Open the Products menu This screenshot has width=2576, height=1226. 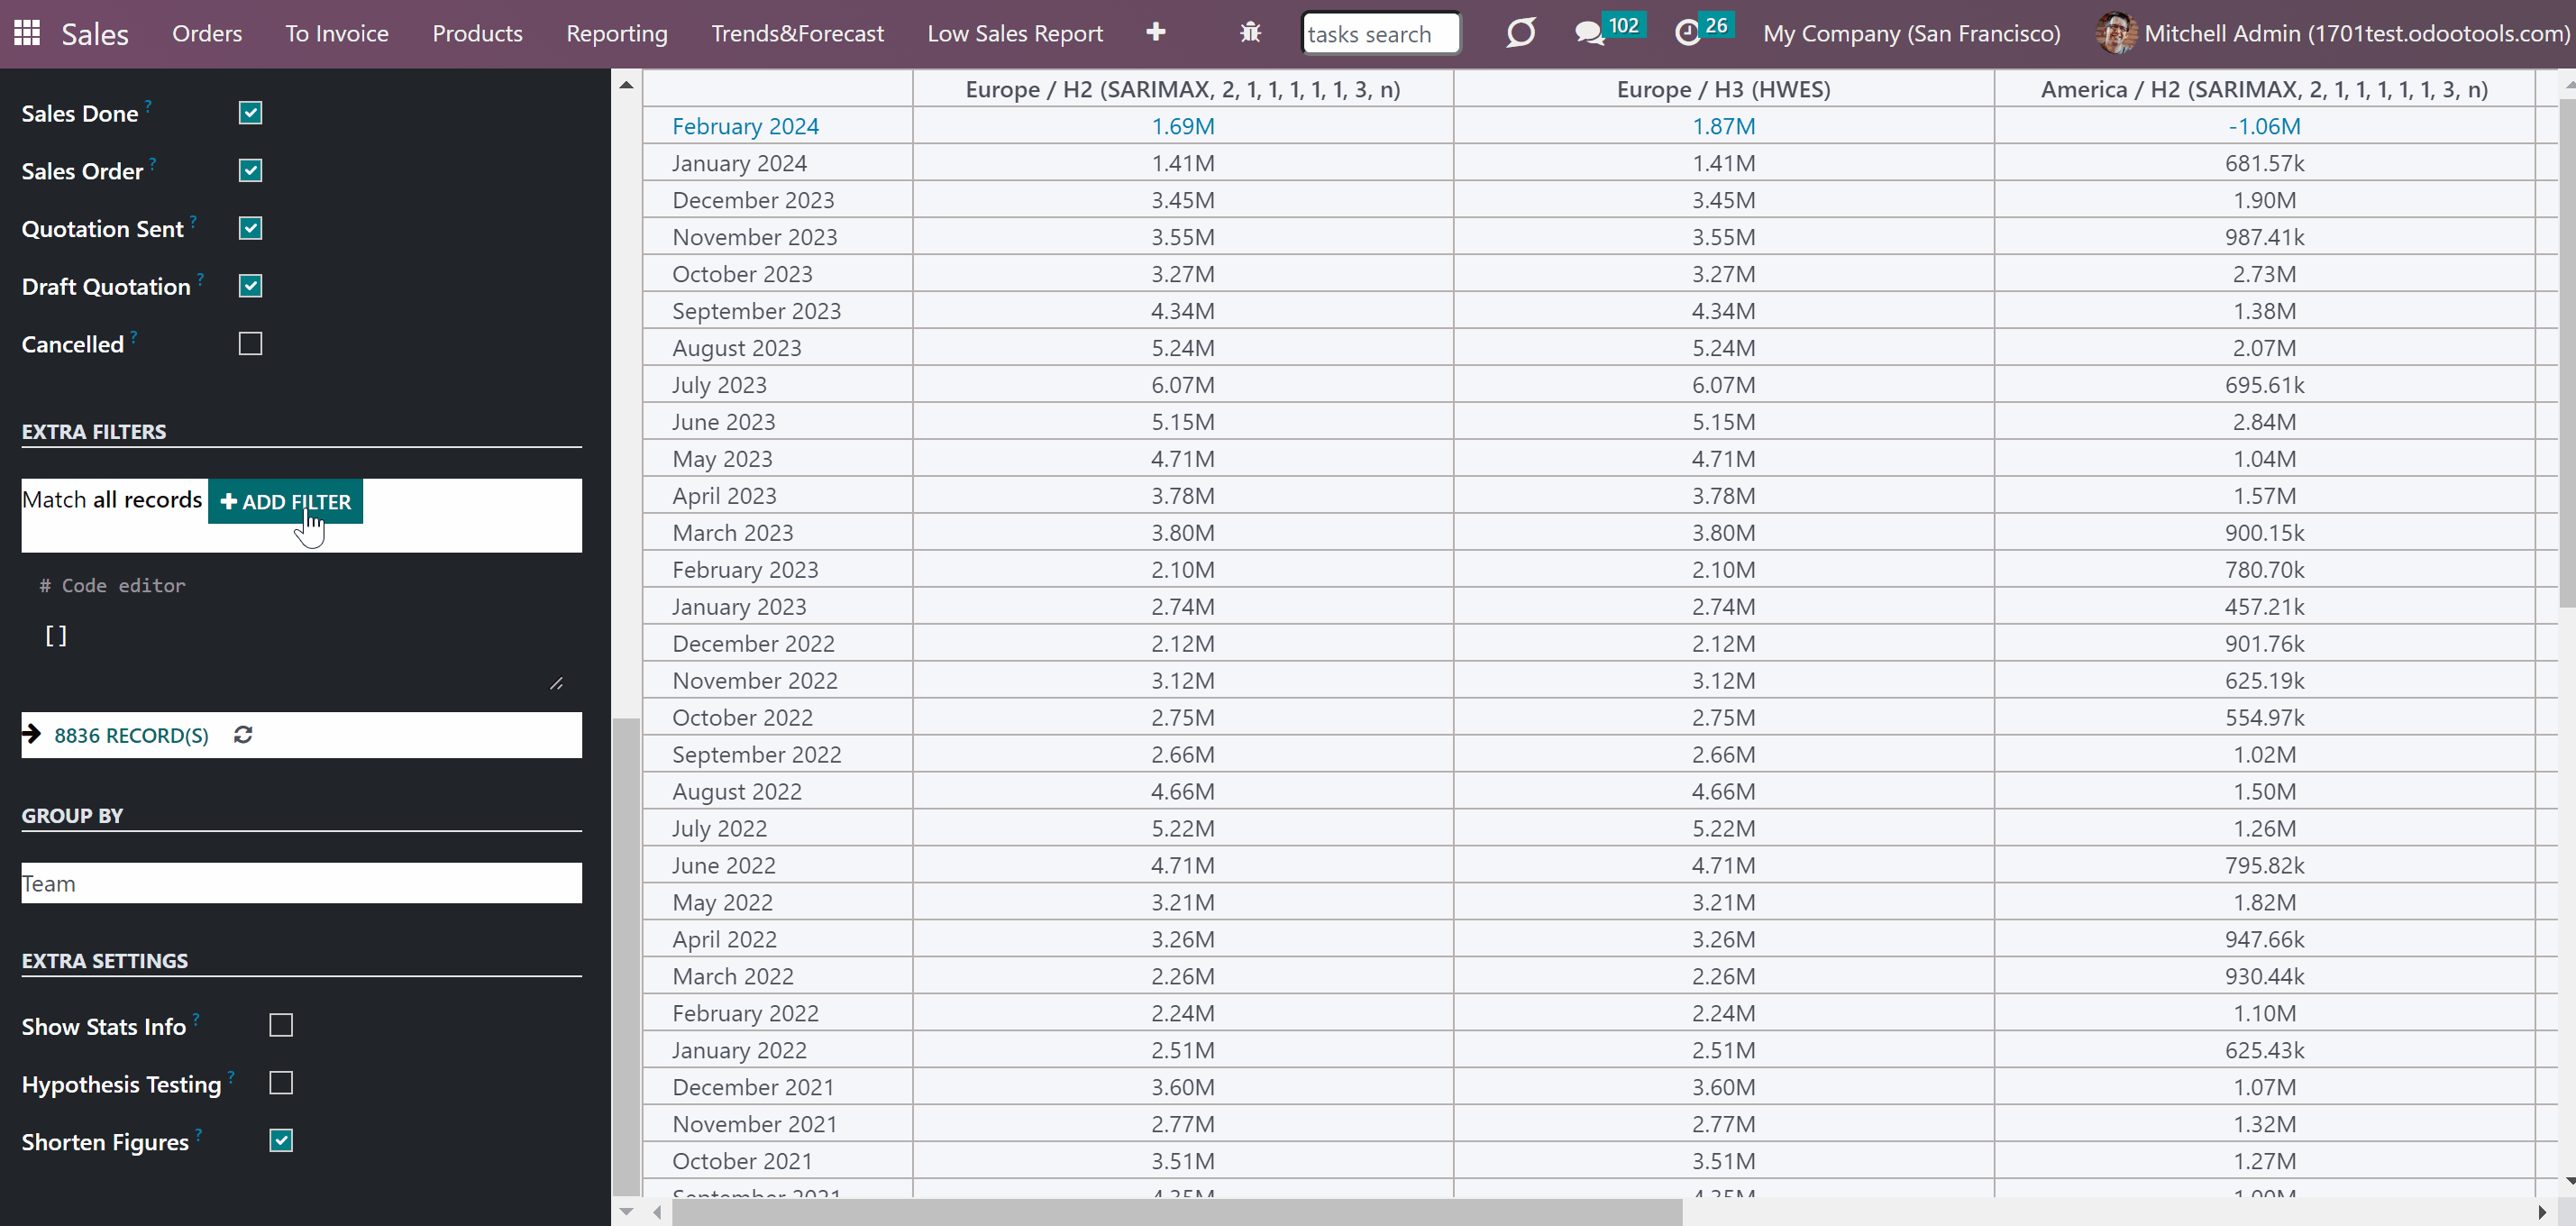(477, 33)
